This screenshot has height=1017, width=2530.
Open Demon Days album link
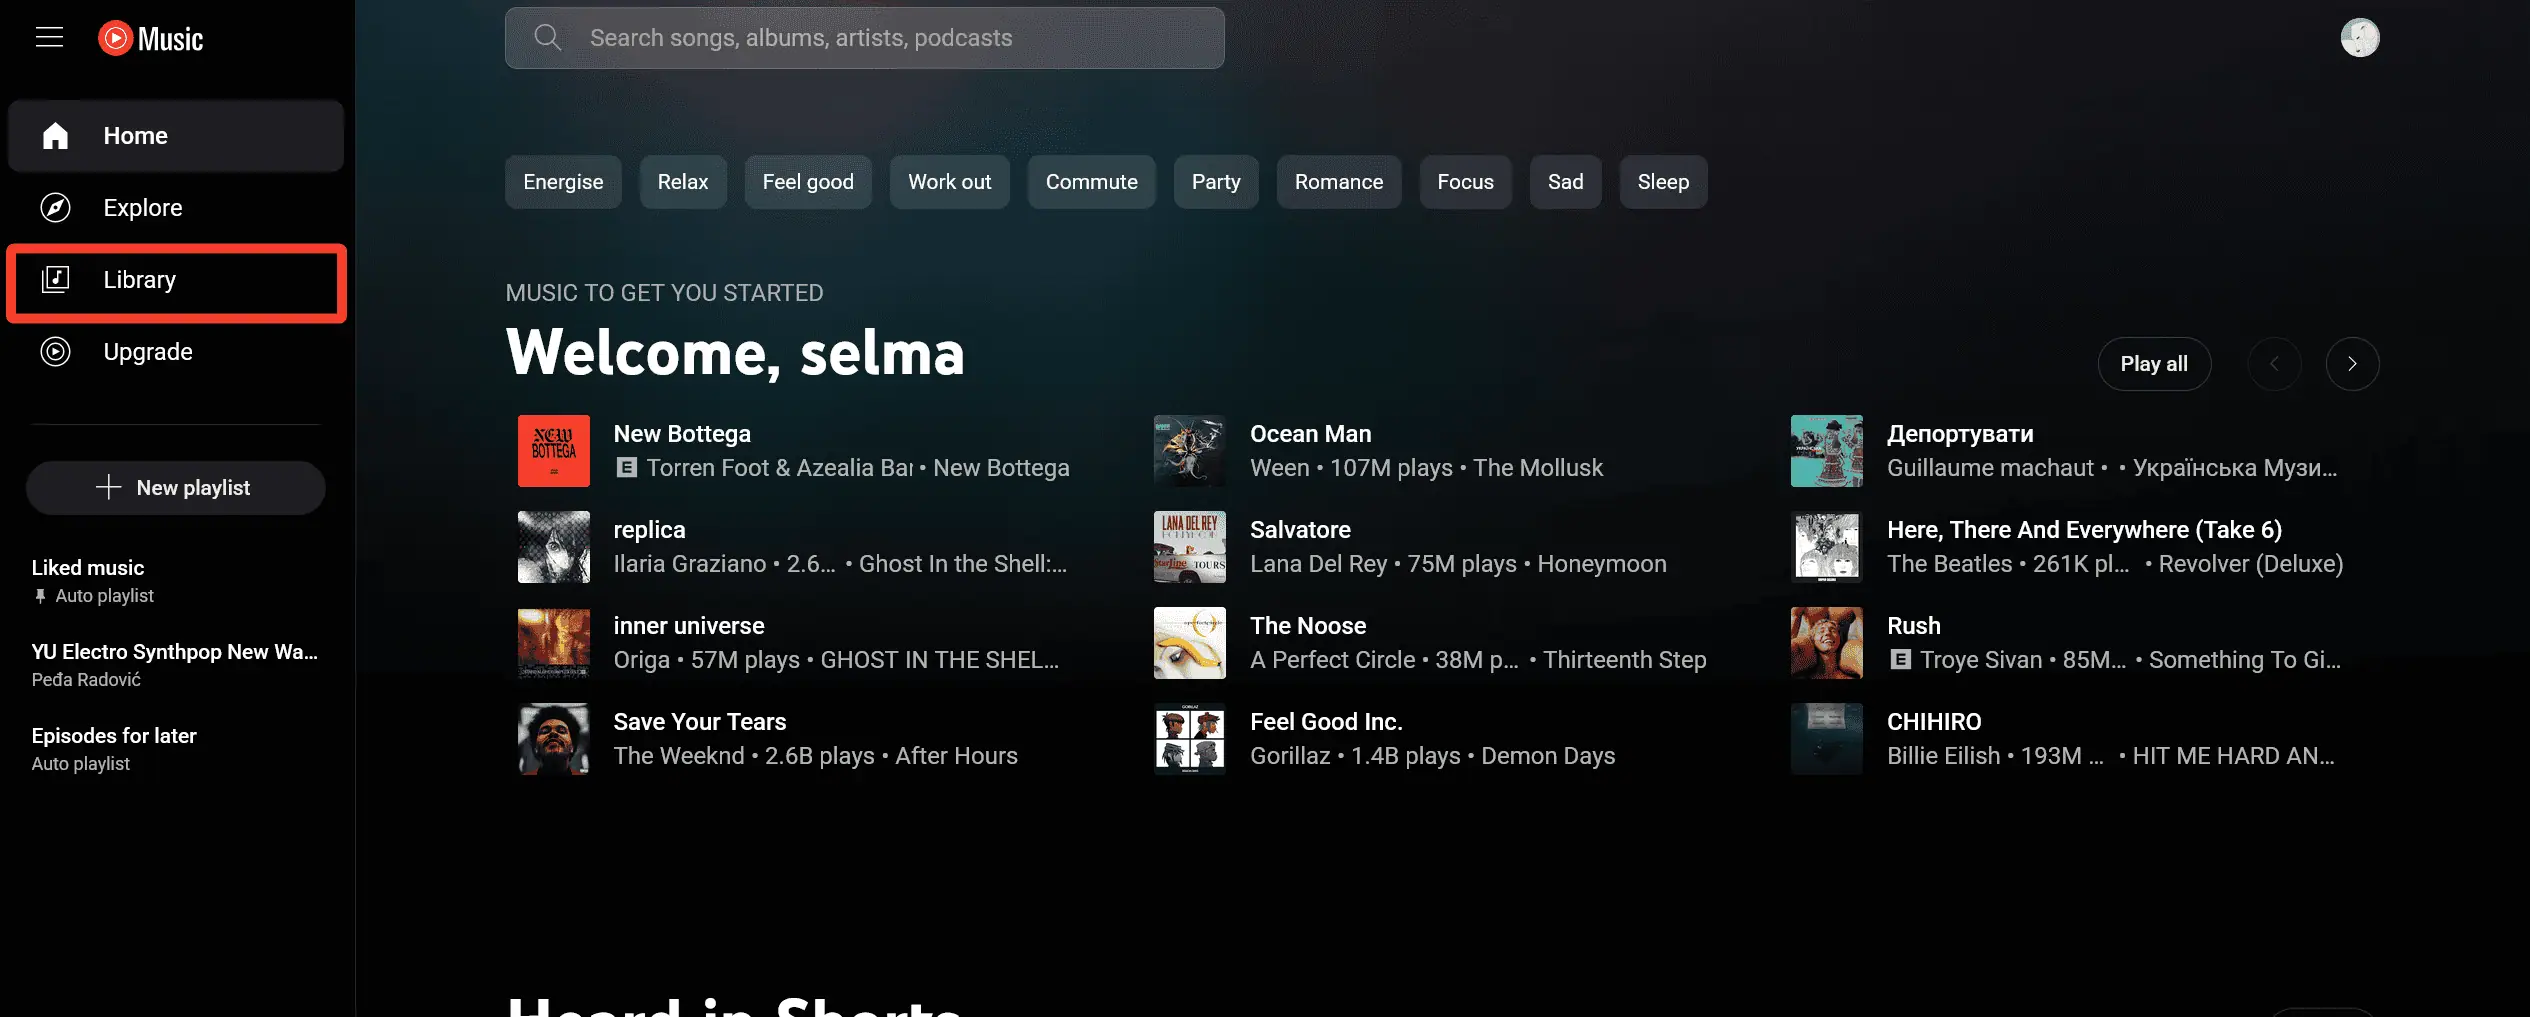(x=1548, y=756)
